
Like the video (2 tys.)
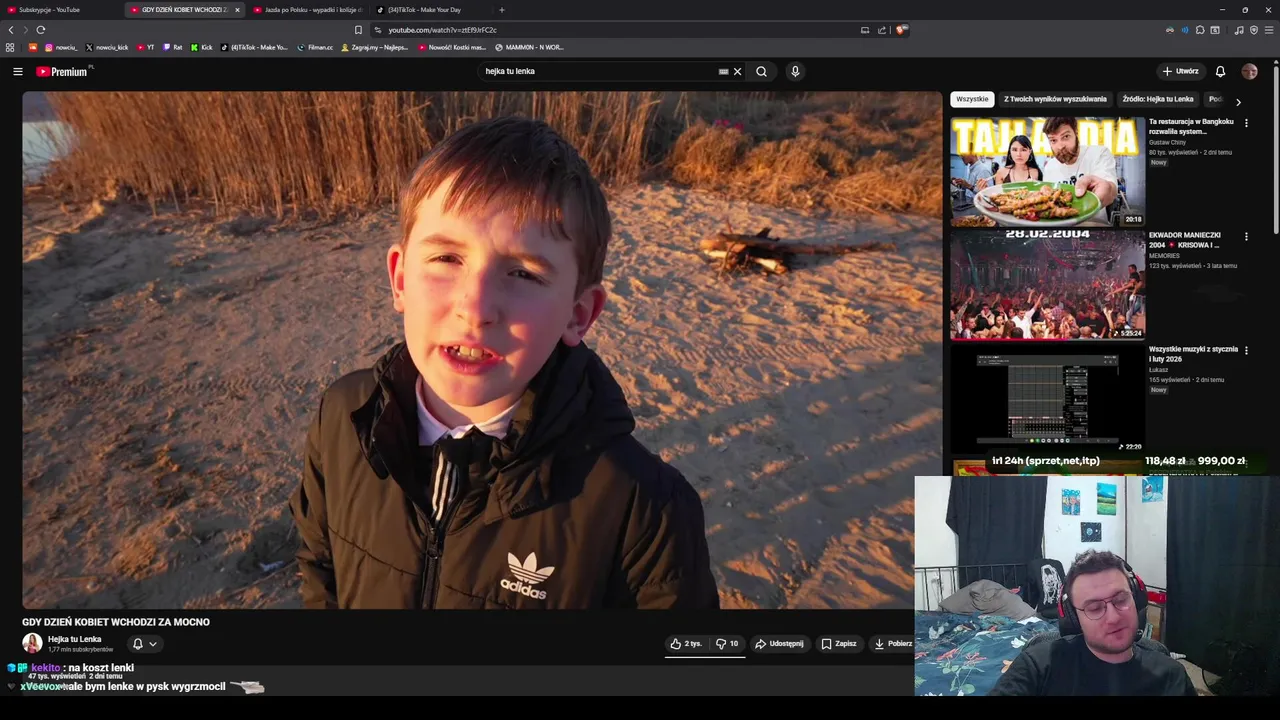coord(686,644)
